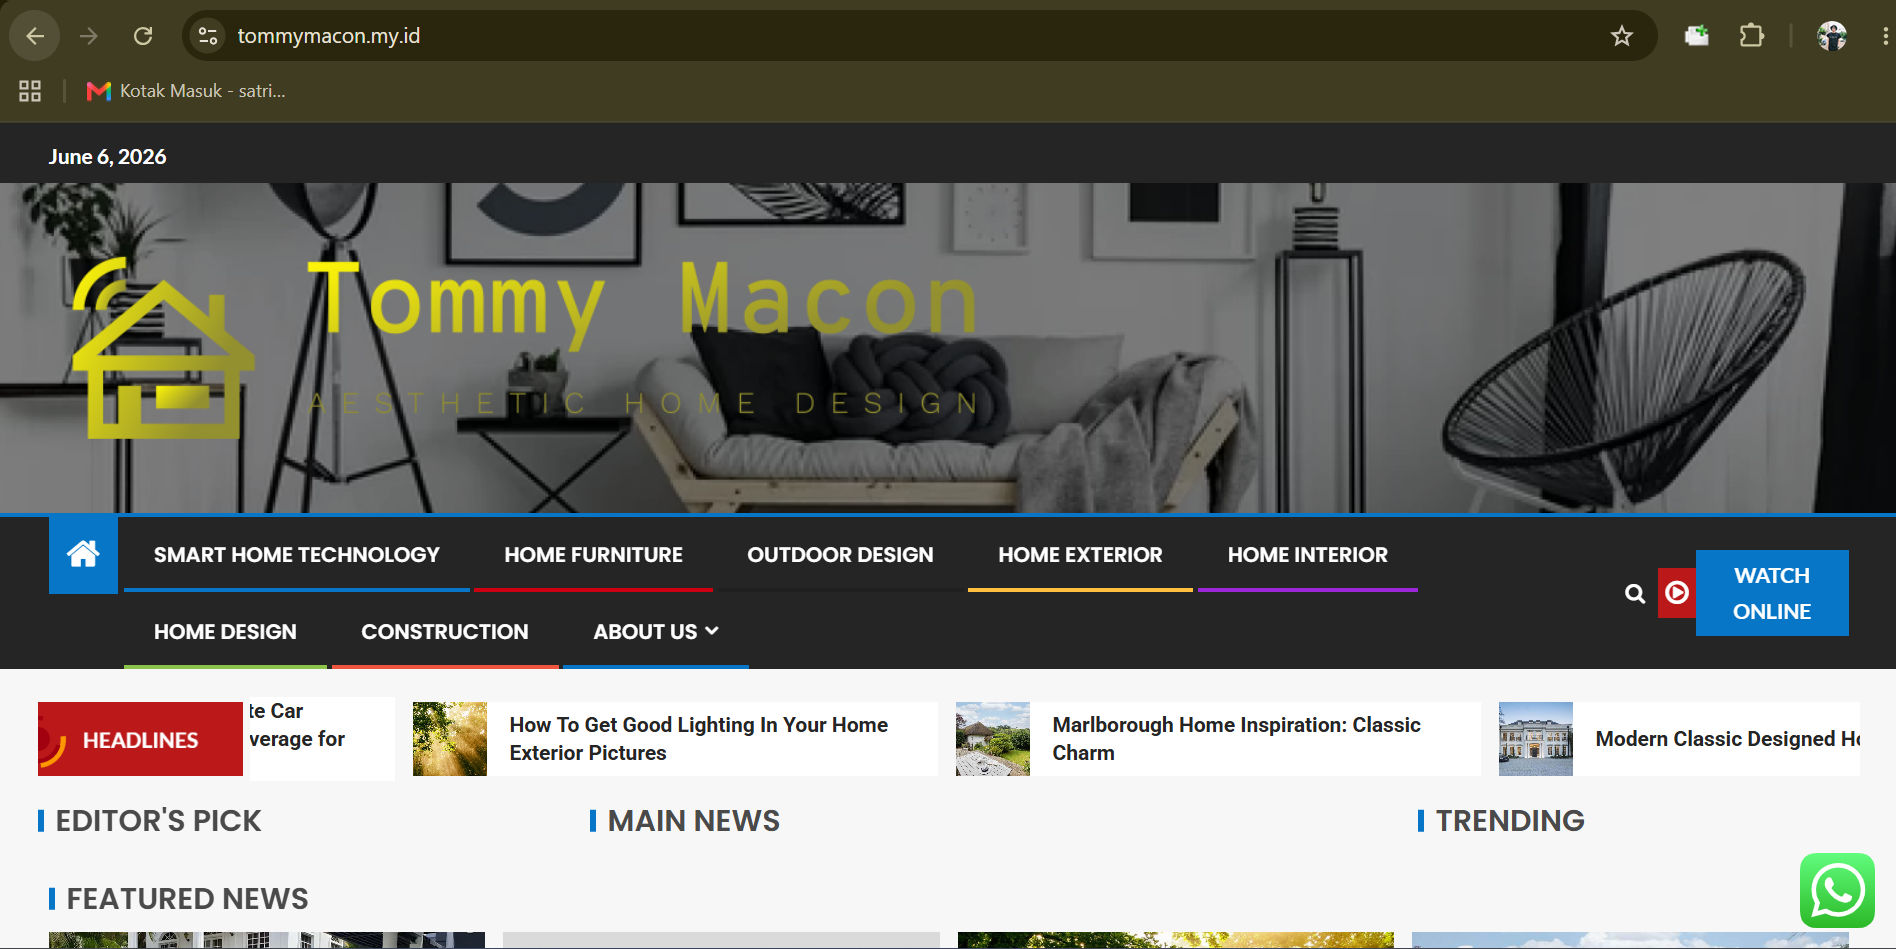This screenshot has height=949, width=1896.
Task: Click the Watch Online button
Action: 1772,593
